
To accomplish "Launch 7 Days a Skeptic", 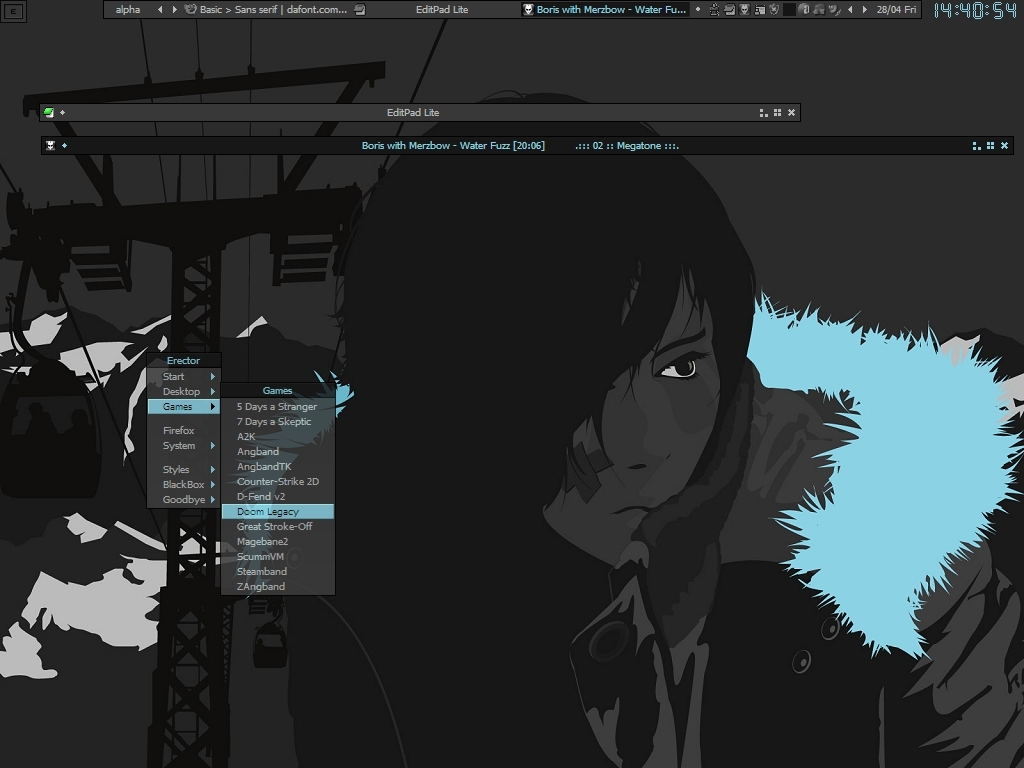I will (x=278, y=421).
